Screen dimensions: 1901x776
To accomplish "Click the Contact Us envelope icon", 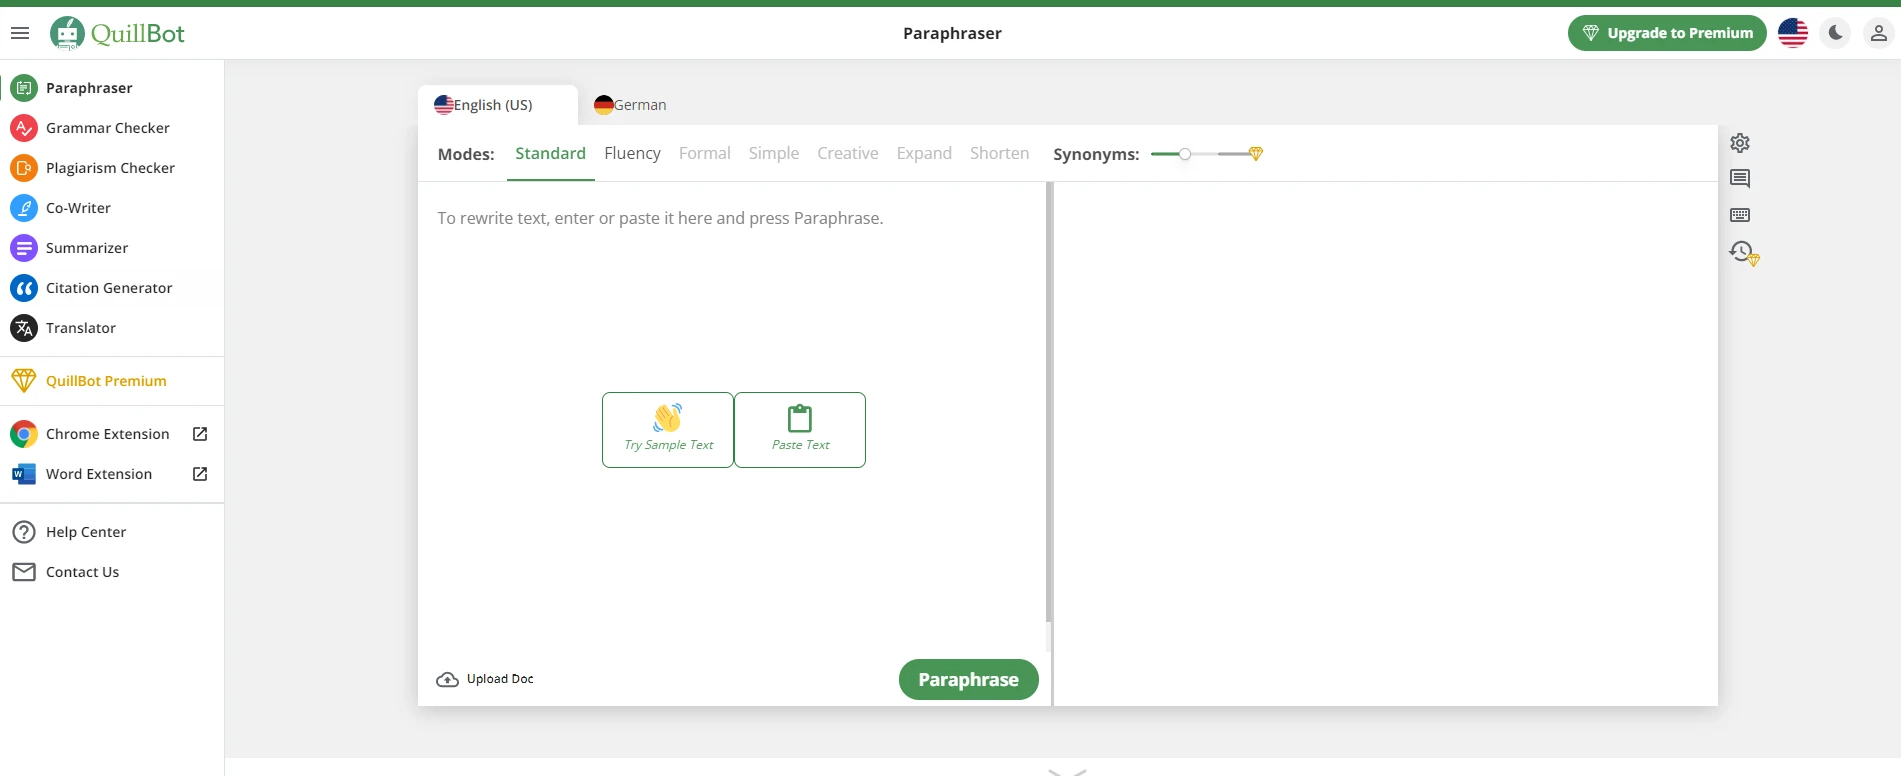I will coord(24,572).
